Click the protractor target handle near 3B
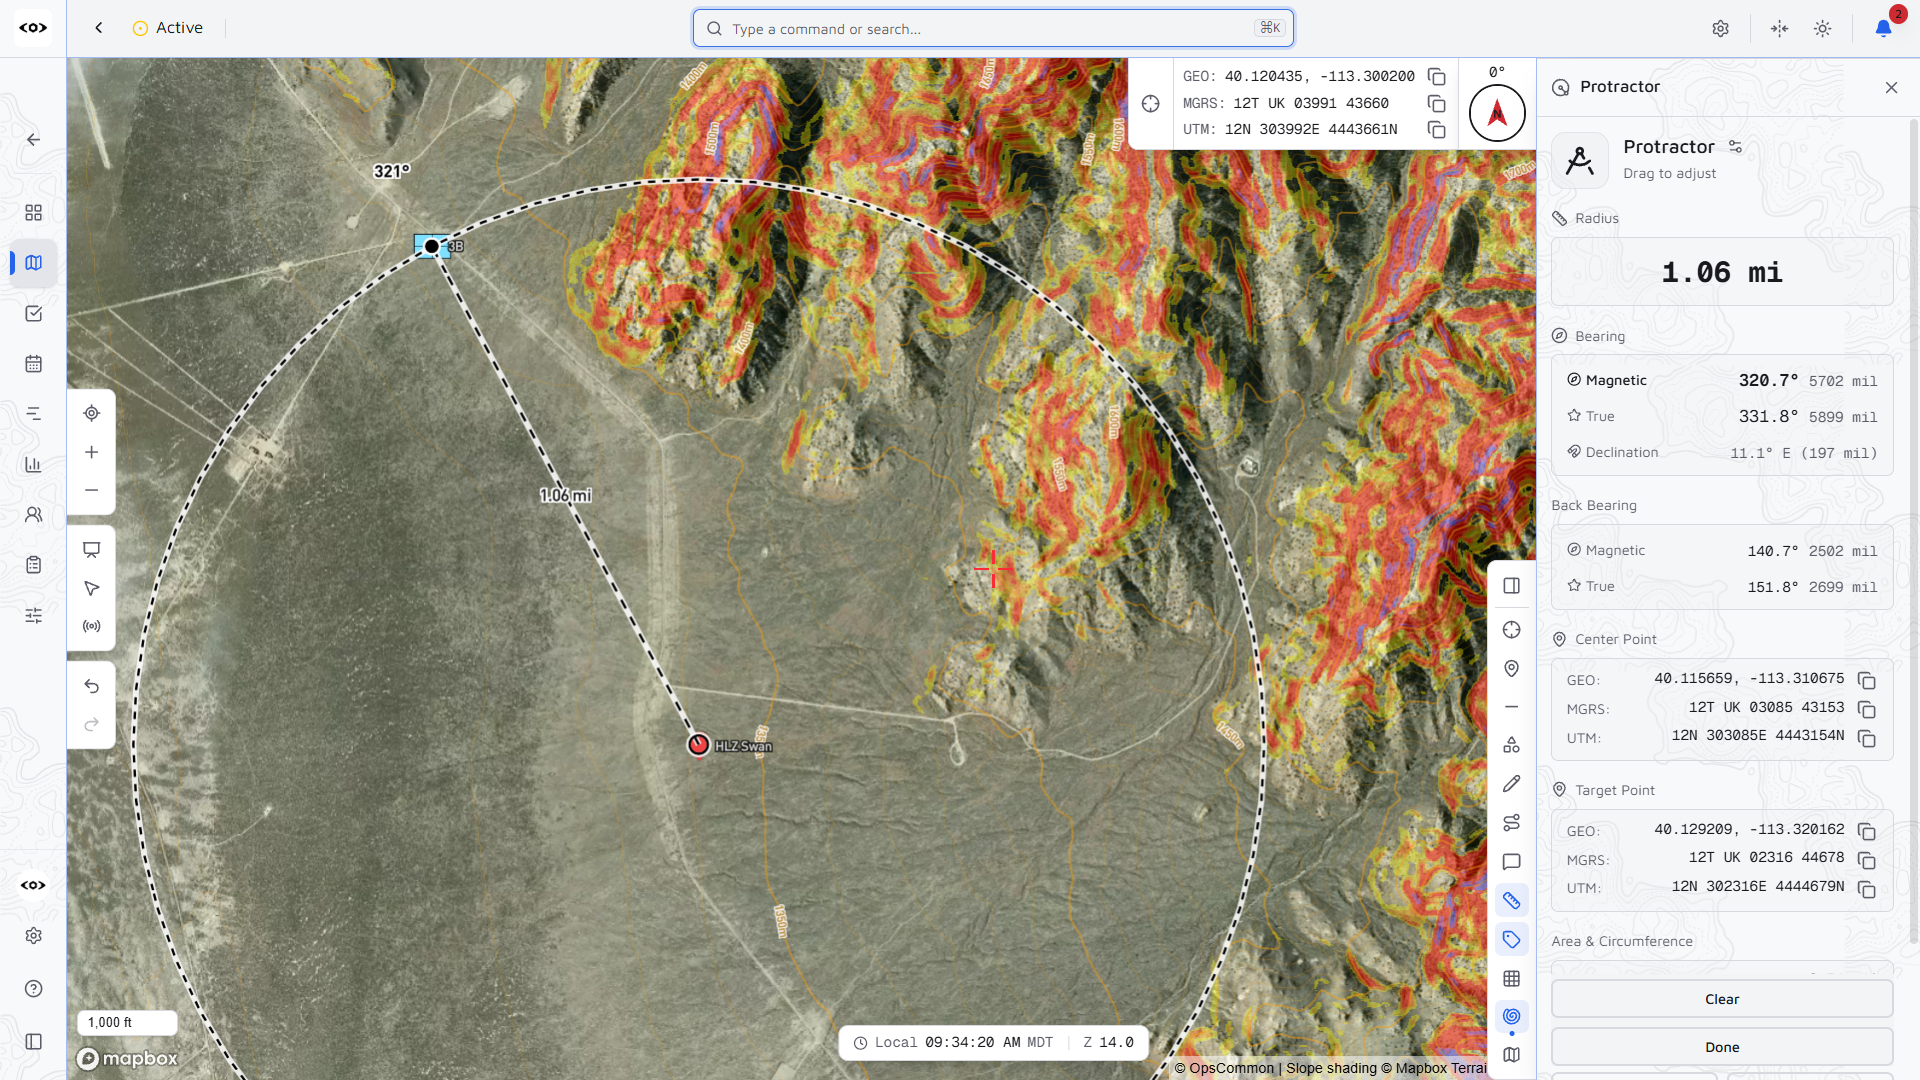Viewport: 1920px width, 1080px height. tap(432, 246)
